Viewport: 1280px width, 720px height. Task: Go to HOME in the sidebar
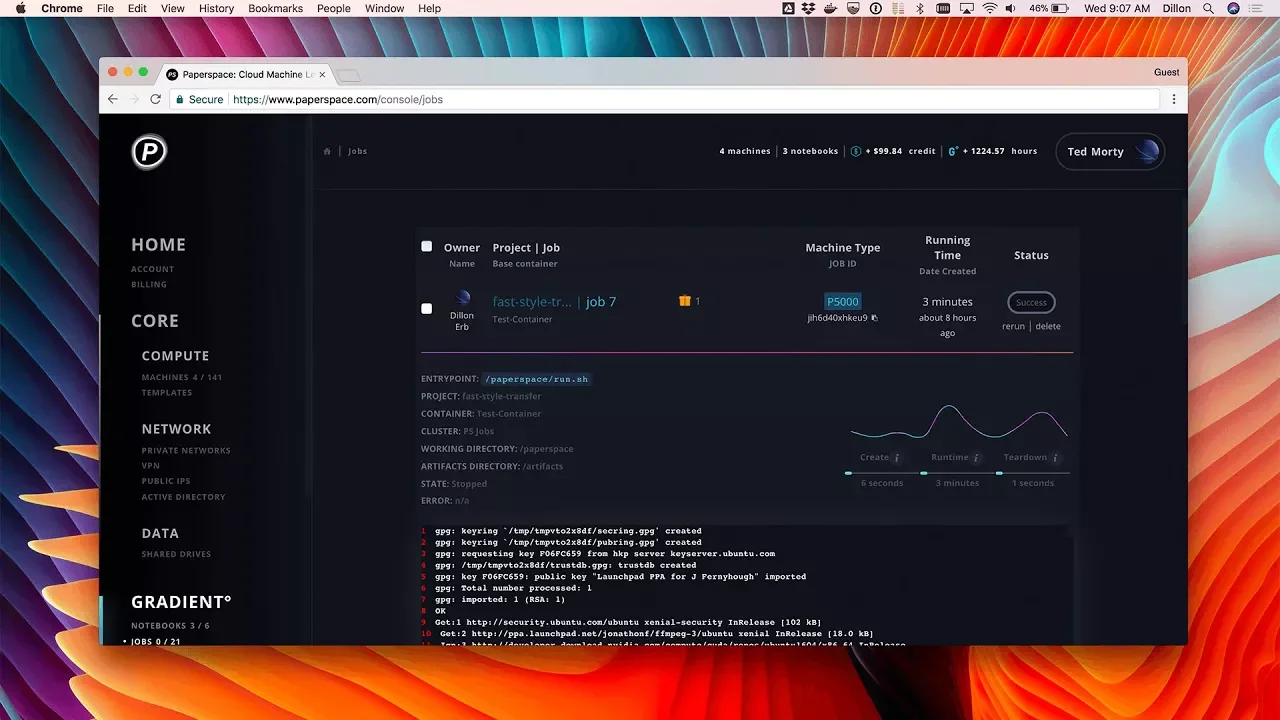(158, 244)
